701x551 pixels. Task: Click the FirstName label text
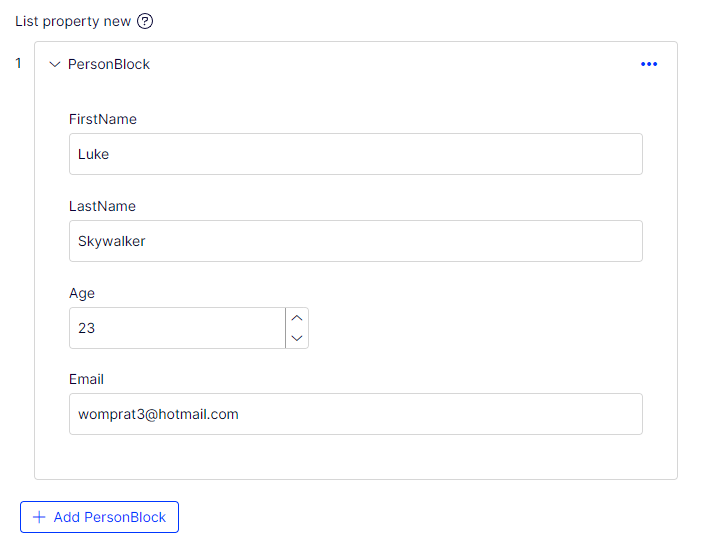coord(103,119)
